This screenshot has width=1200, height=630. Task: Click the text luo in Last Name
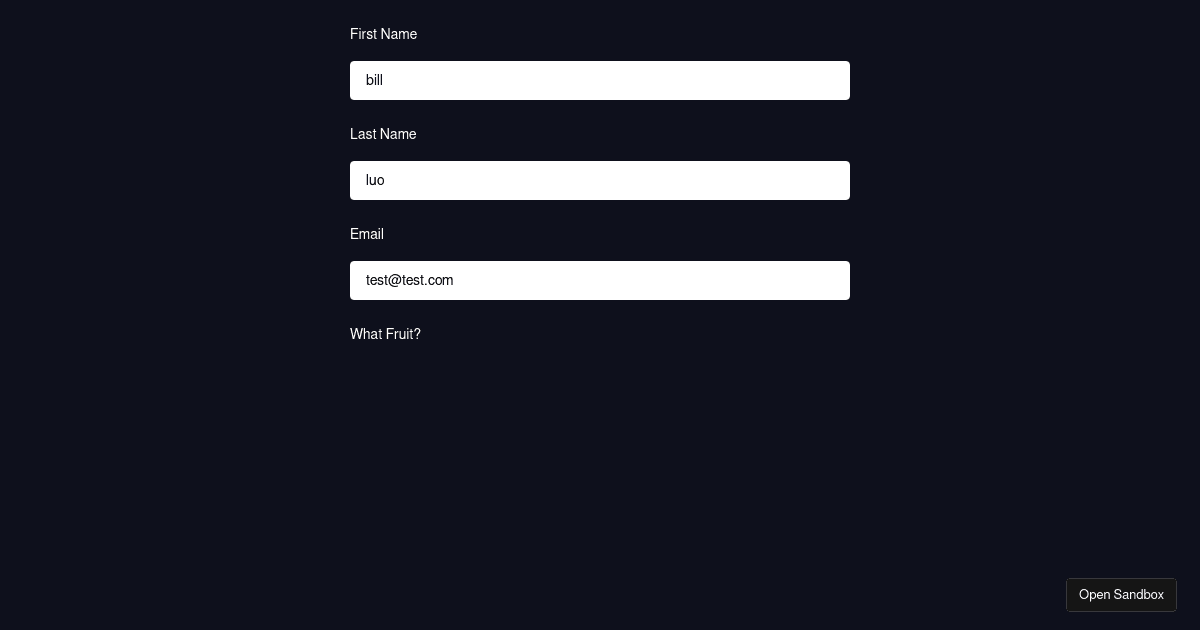pos(375,180)
